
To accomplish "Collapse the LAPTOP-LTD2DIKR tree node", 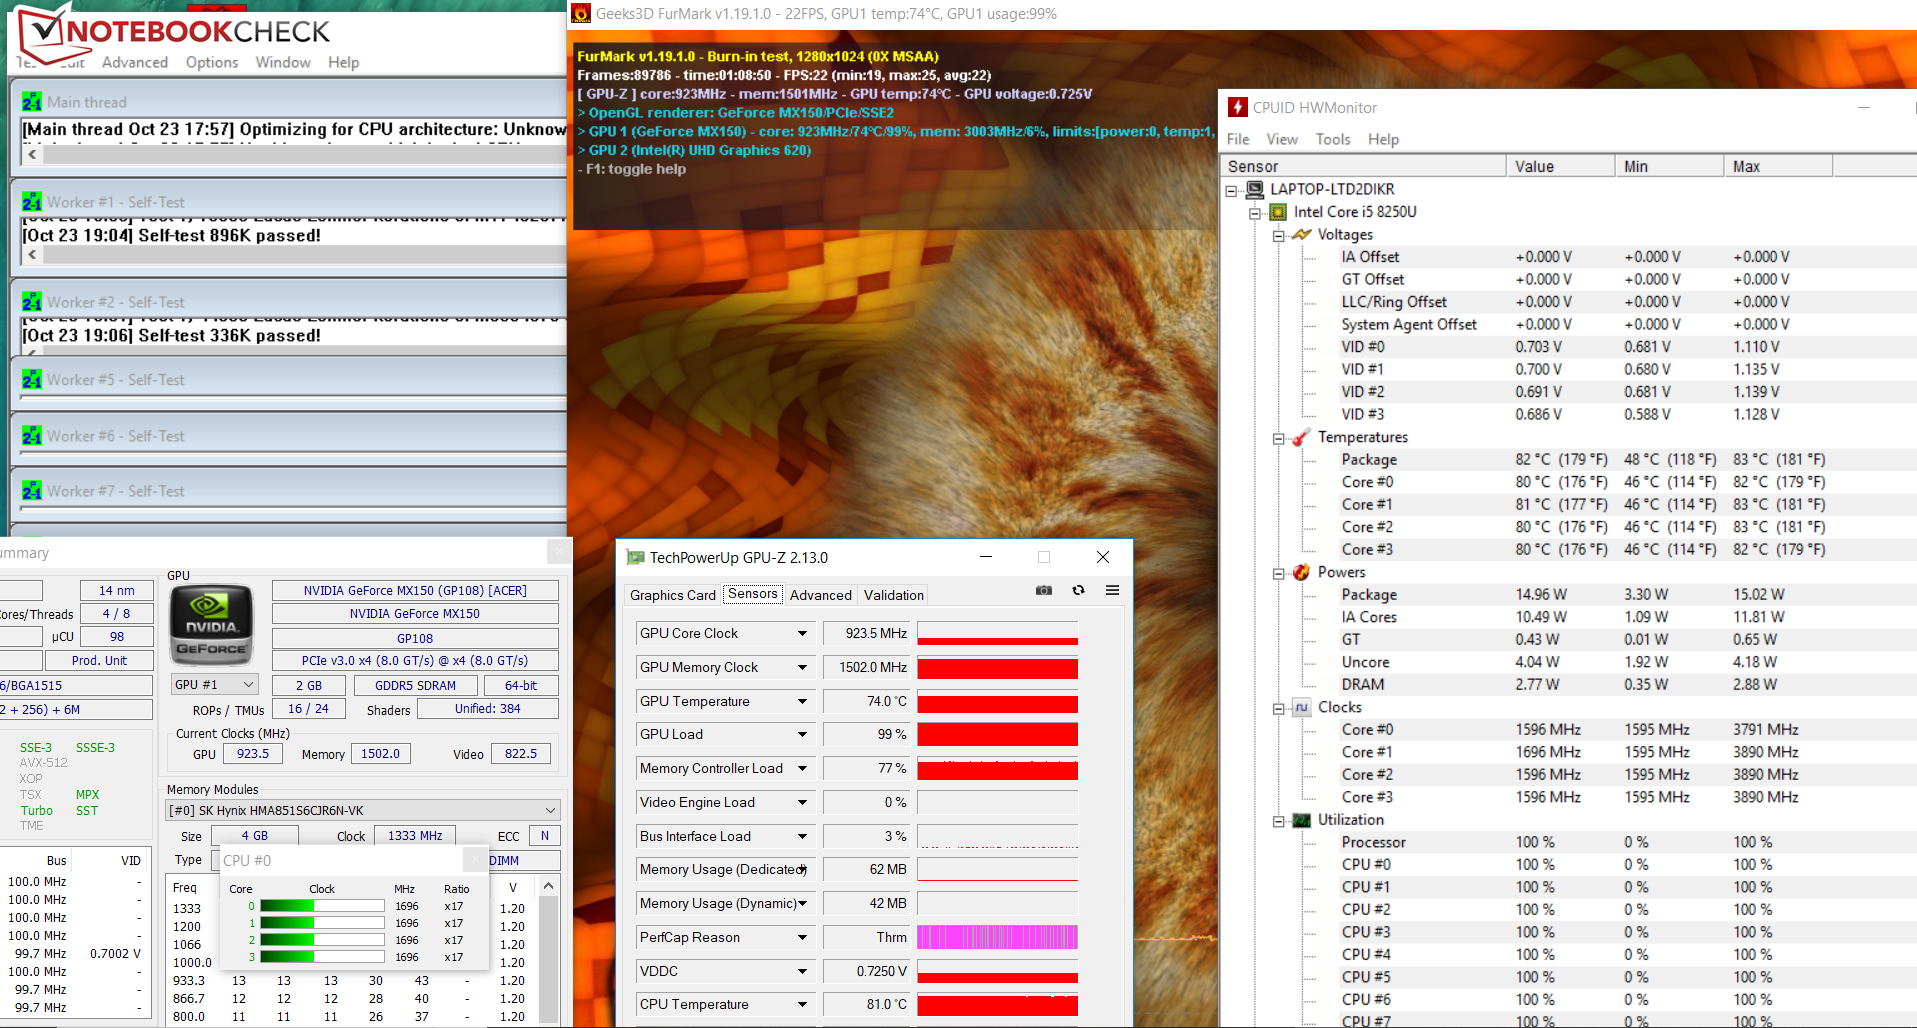I will coord(1232,190).
